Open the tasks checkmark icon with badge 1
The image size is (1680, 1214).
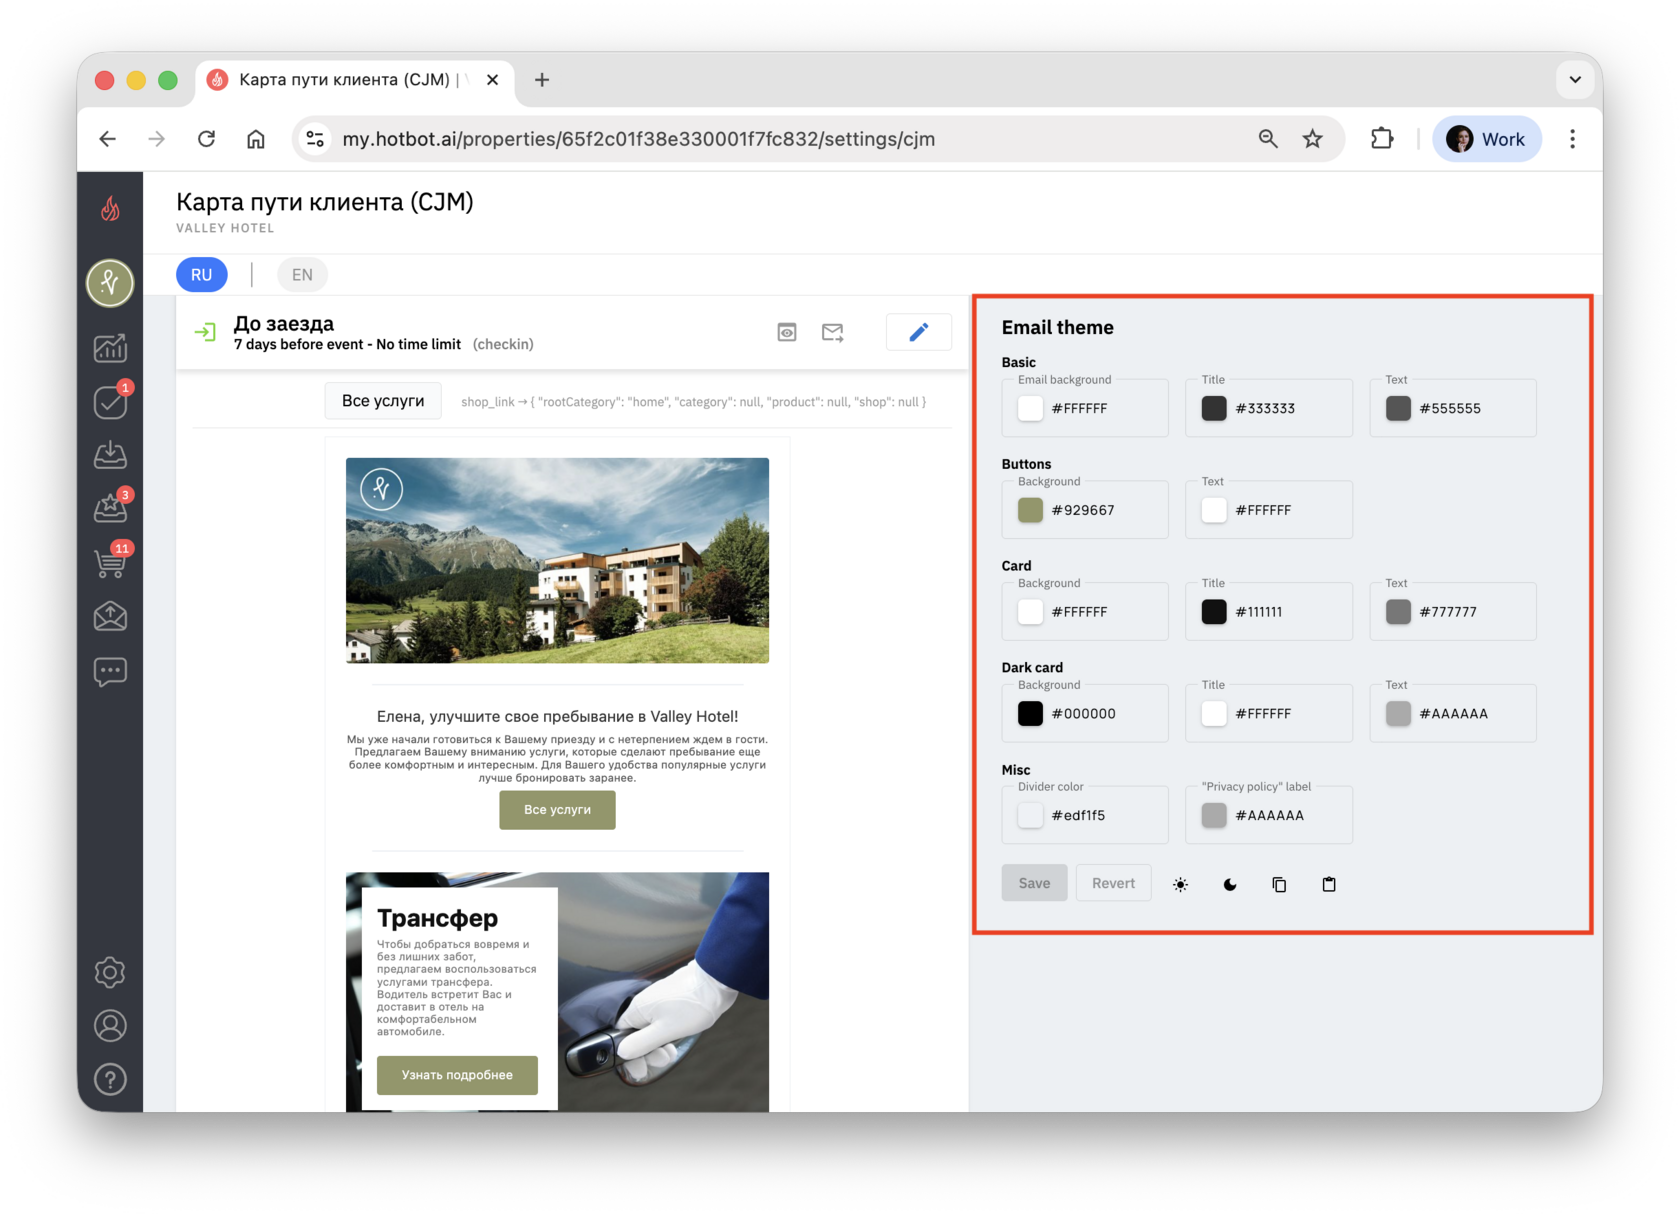coord(110,401)
